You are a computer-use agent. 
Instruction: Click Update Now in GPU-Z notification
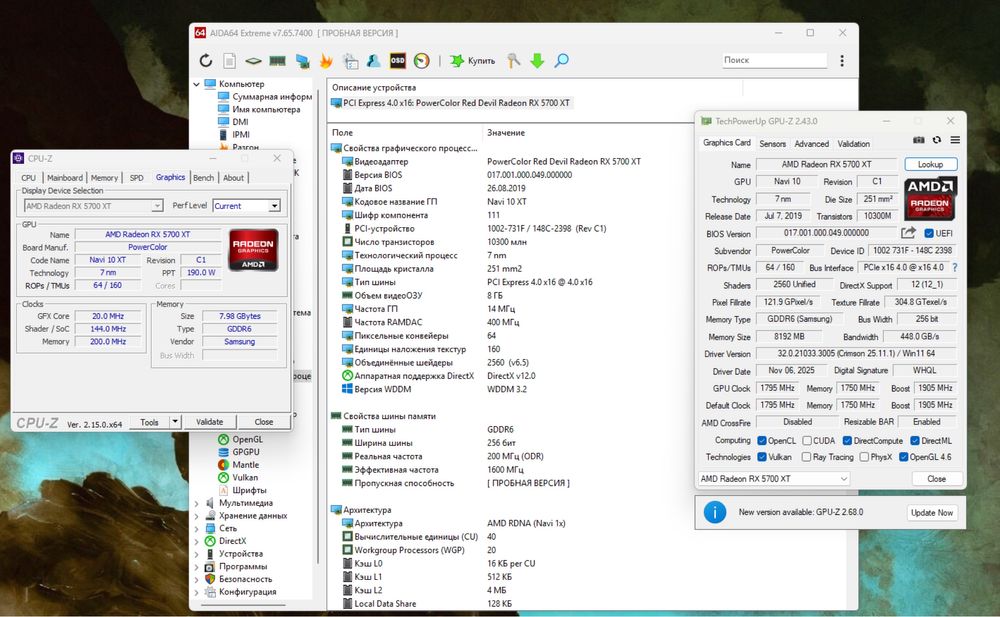click(x=932, y=513)
